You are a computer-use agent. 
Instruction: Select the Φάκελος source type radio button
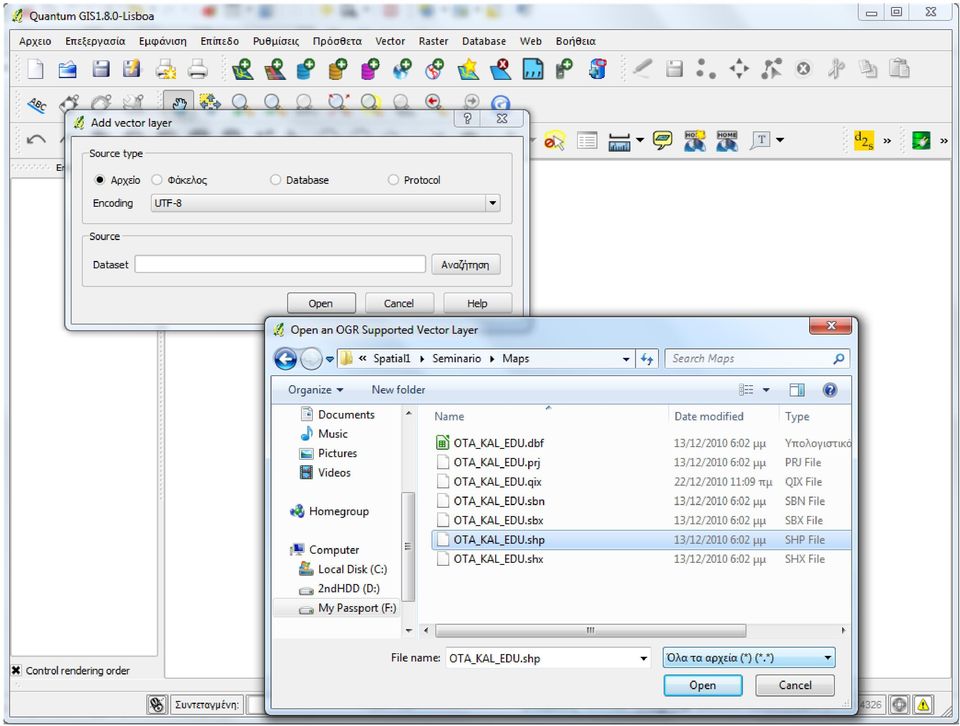click(157, 180)
